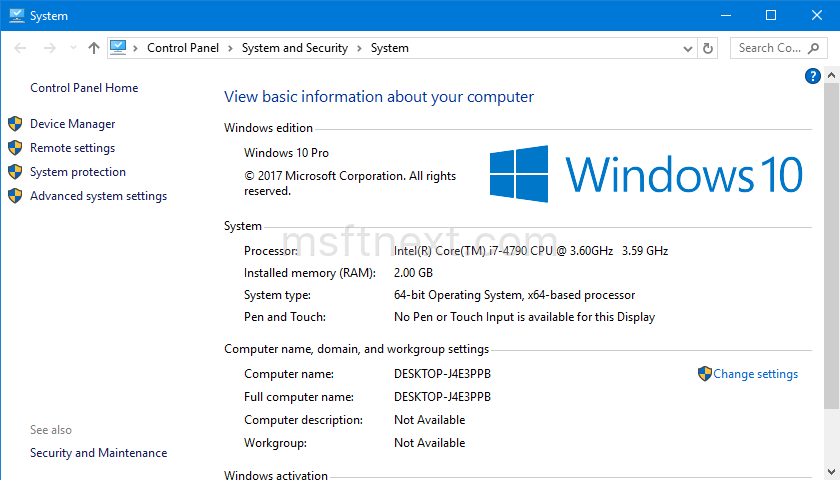Select Control Panel in the breadcrumb
840x480 pixels.
click(183, 48)
